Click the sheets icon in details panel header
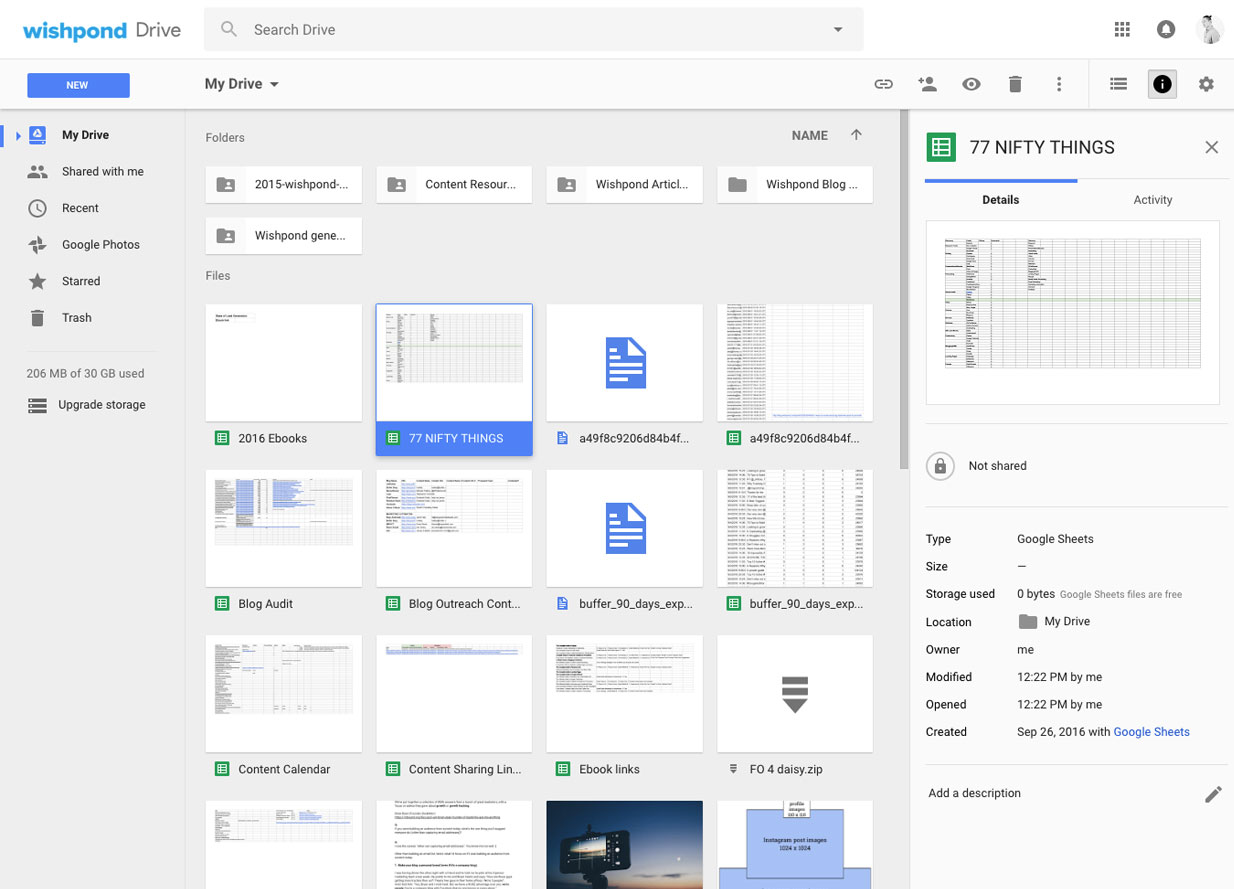The image size is (1234, 889). [941, 147]
